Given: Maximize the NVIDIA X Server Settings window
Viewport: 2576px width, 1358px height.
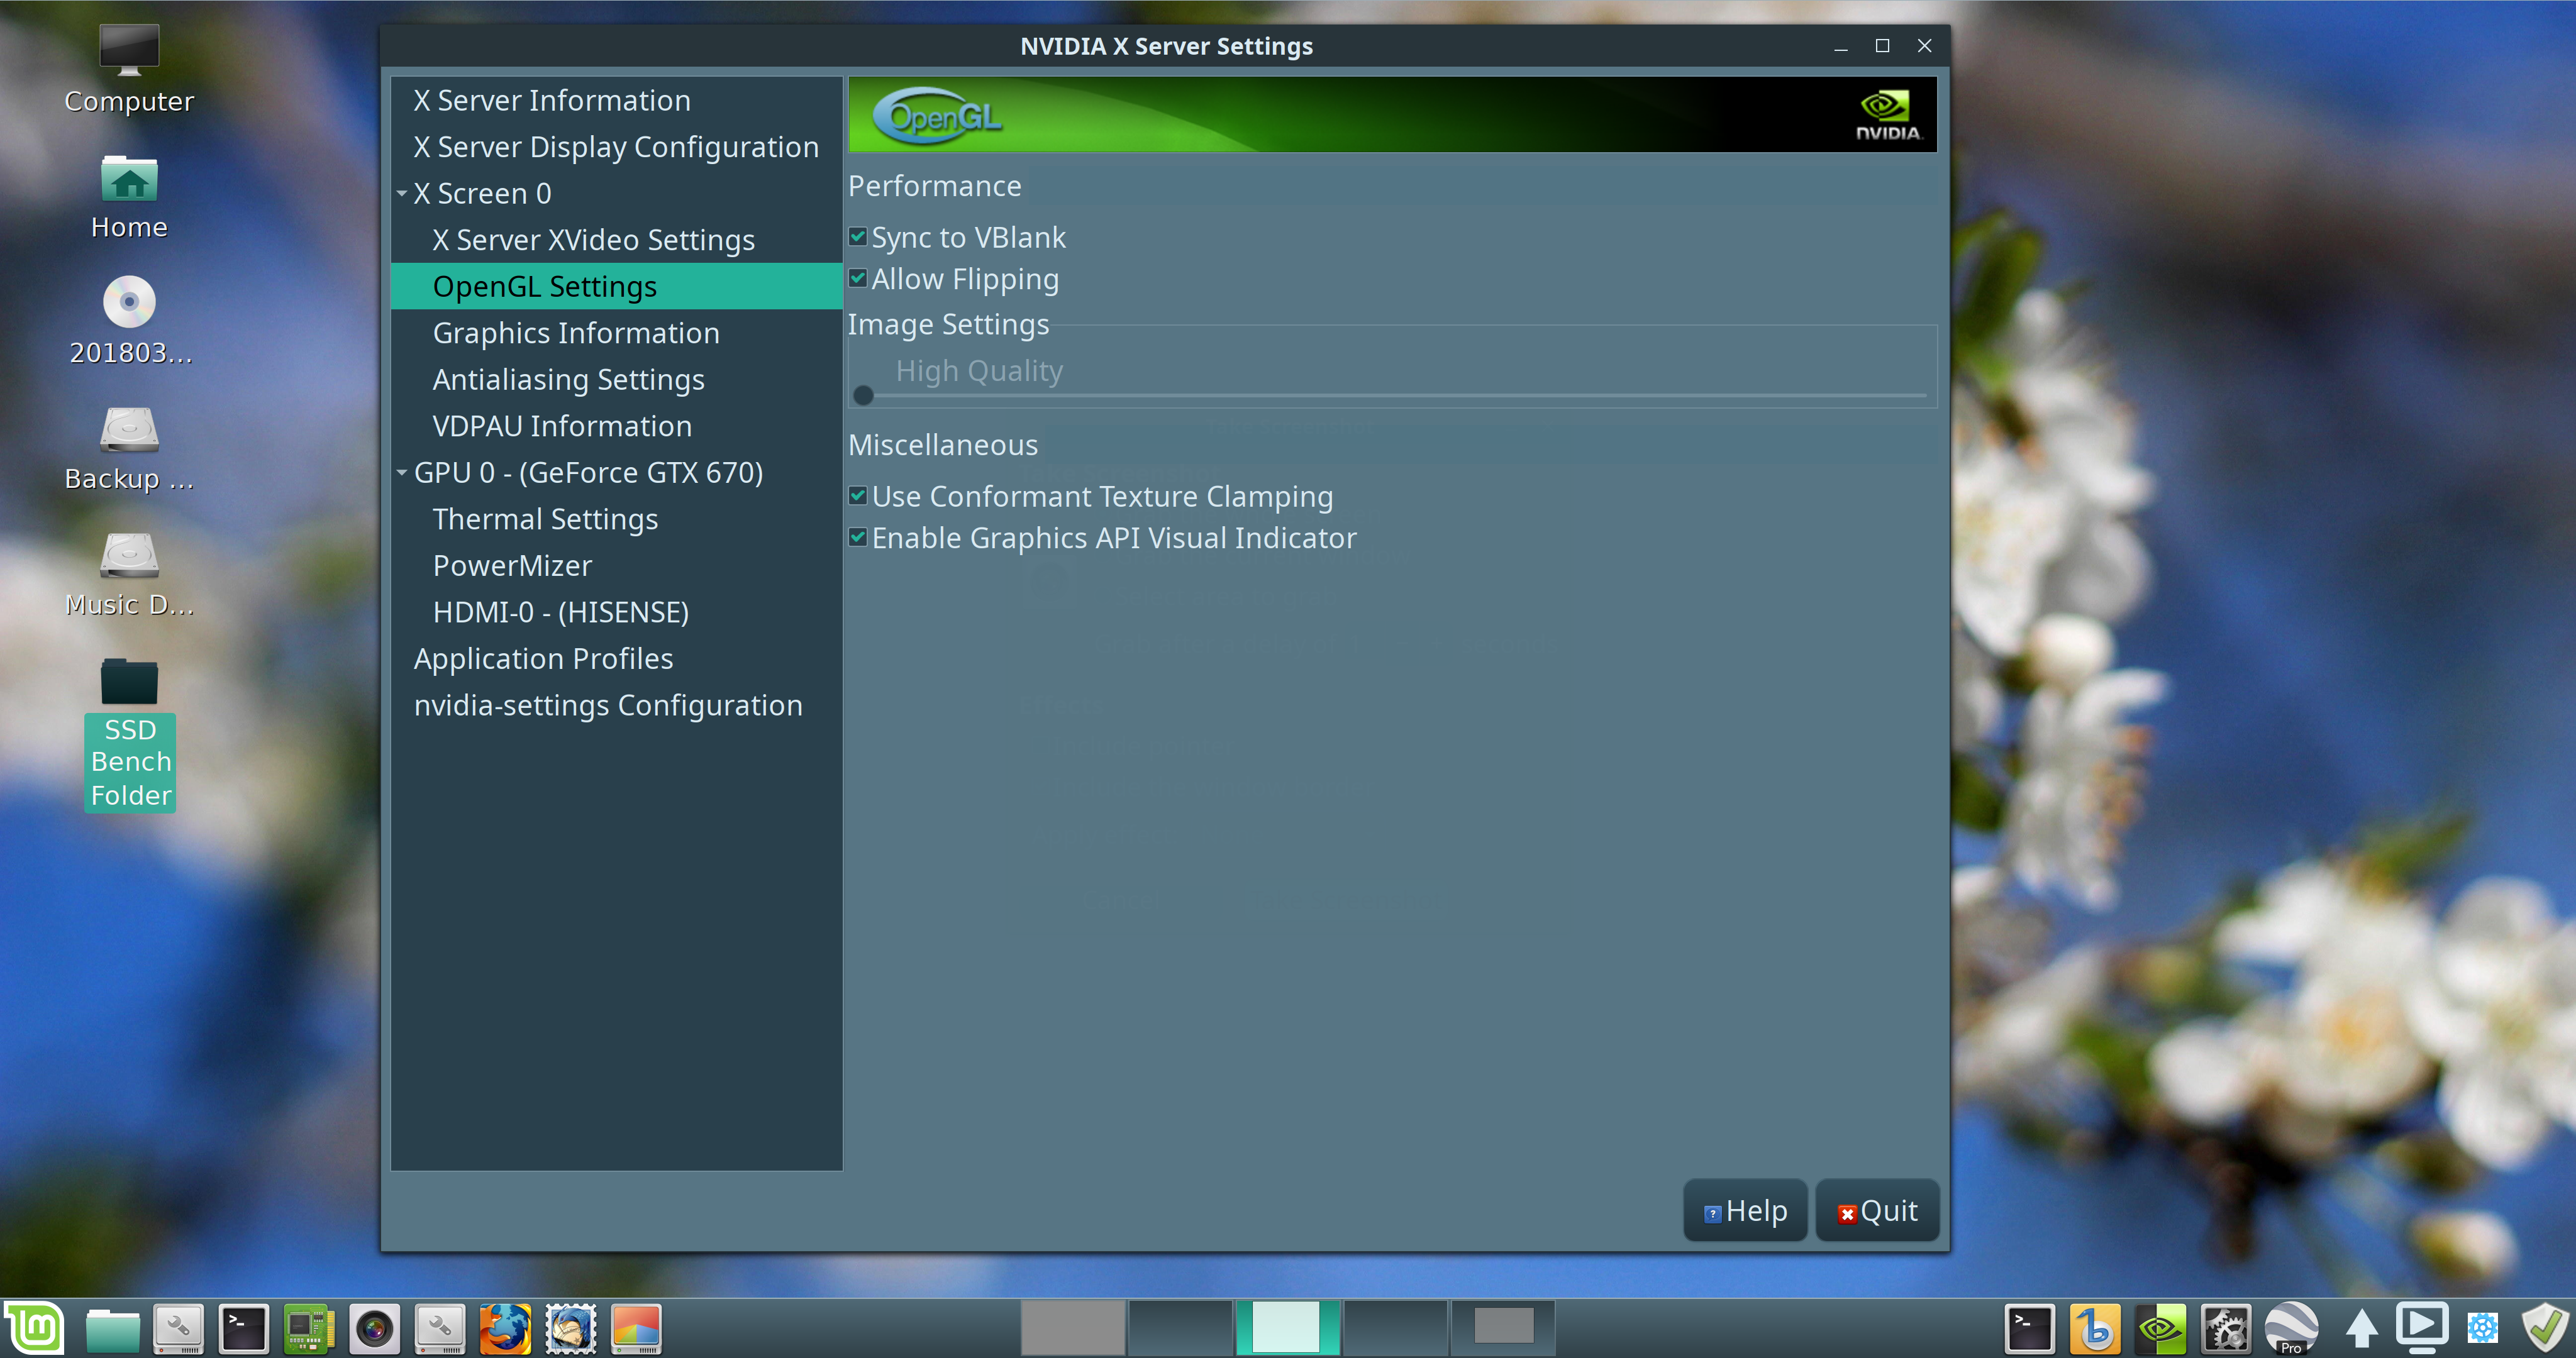Looking at the screenshot, I should 1882,46.
